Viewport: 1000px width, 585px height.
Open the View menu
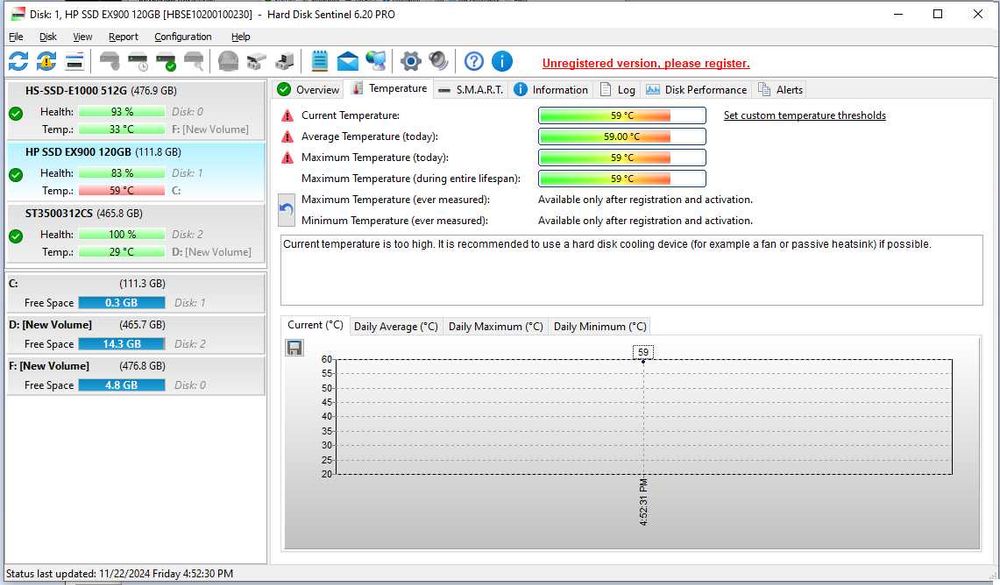tap(82, 37)
